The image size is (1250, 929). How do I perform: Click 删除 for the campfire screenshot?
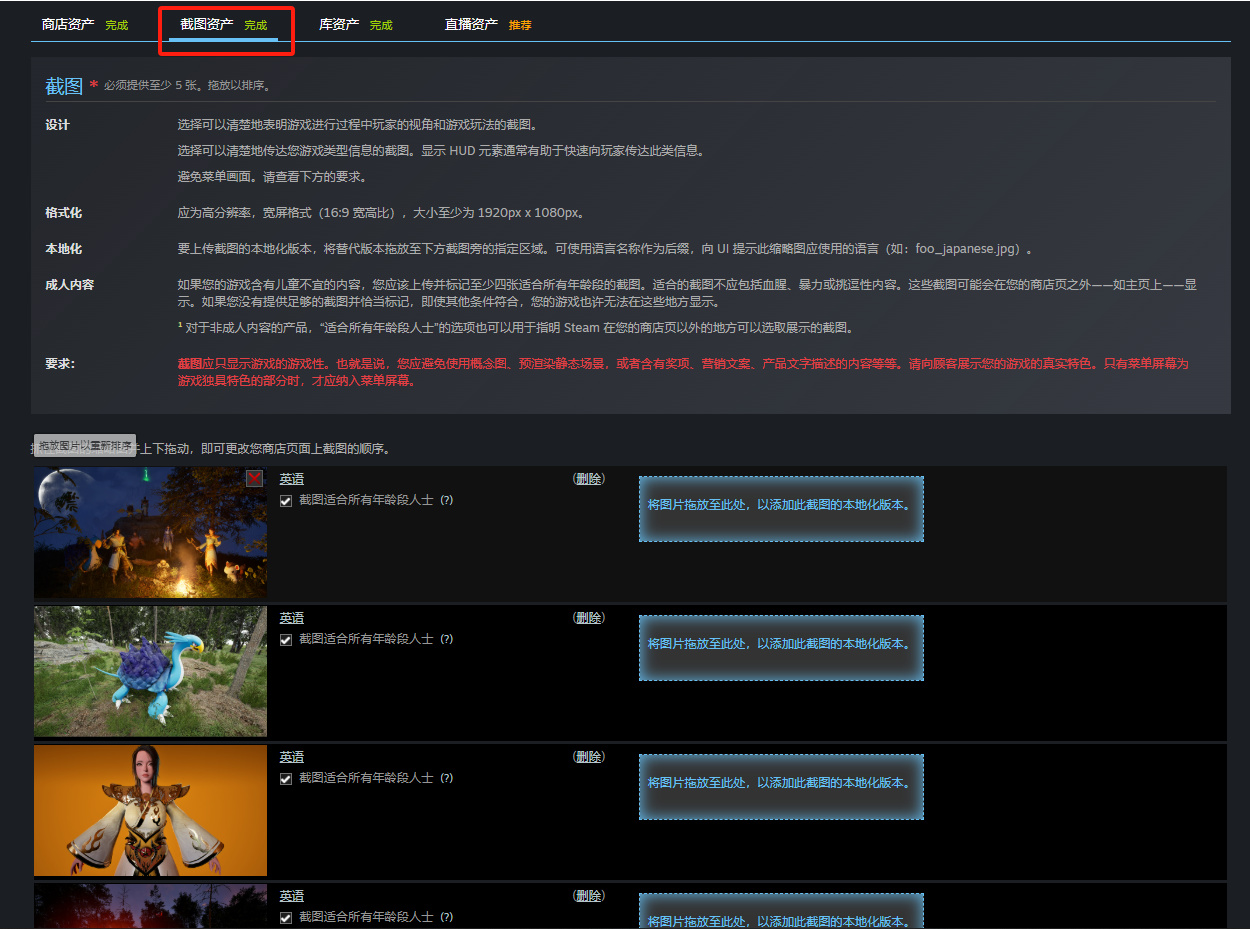click(x=588, y=479)
